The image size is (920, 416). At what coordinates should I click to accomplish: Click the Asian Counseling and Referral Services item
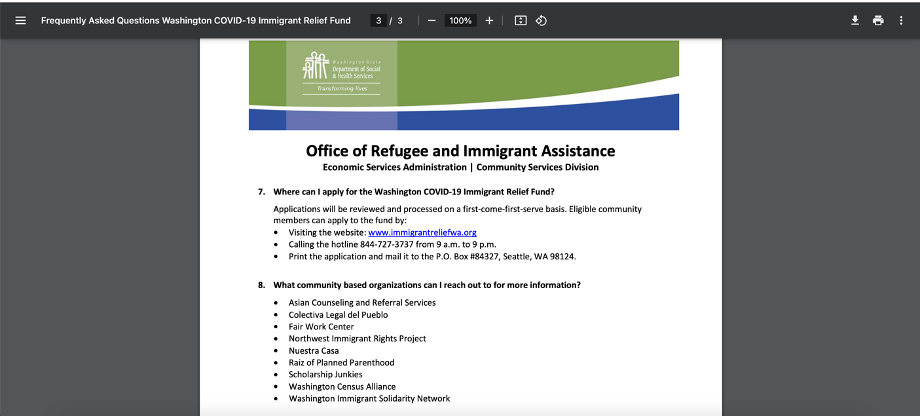pyautogui.click(x=362, y=302)
